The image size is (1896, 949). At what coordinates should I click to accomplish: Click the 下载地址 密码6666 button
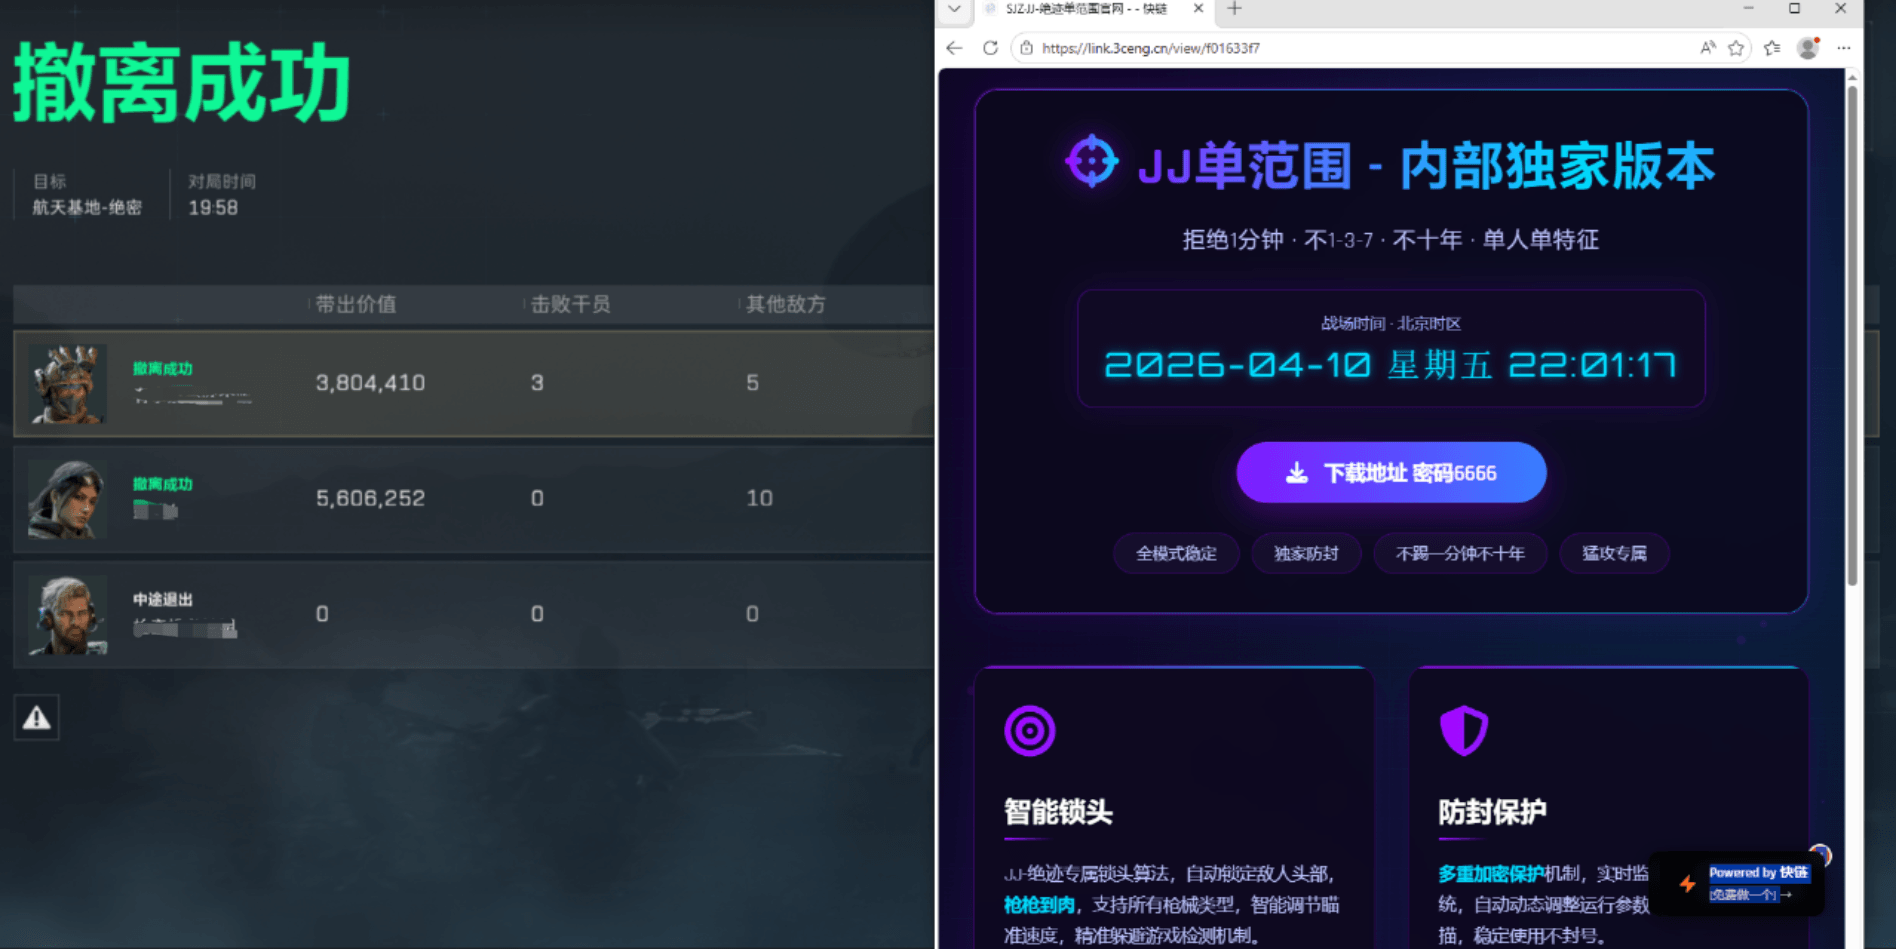(1391, 473)
